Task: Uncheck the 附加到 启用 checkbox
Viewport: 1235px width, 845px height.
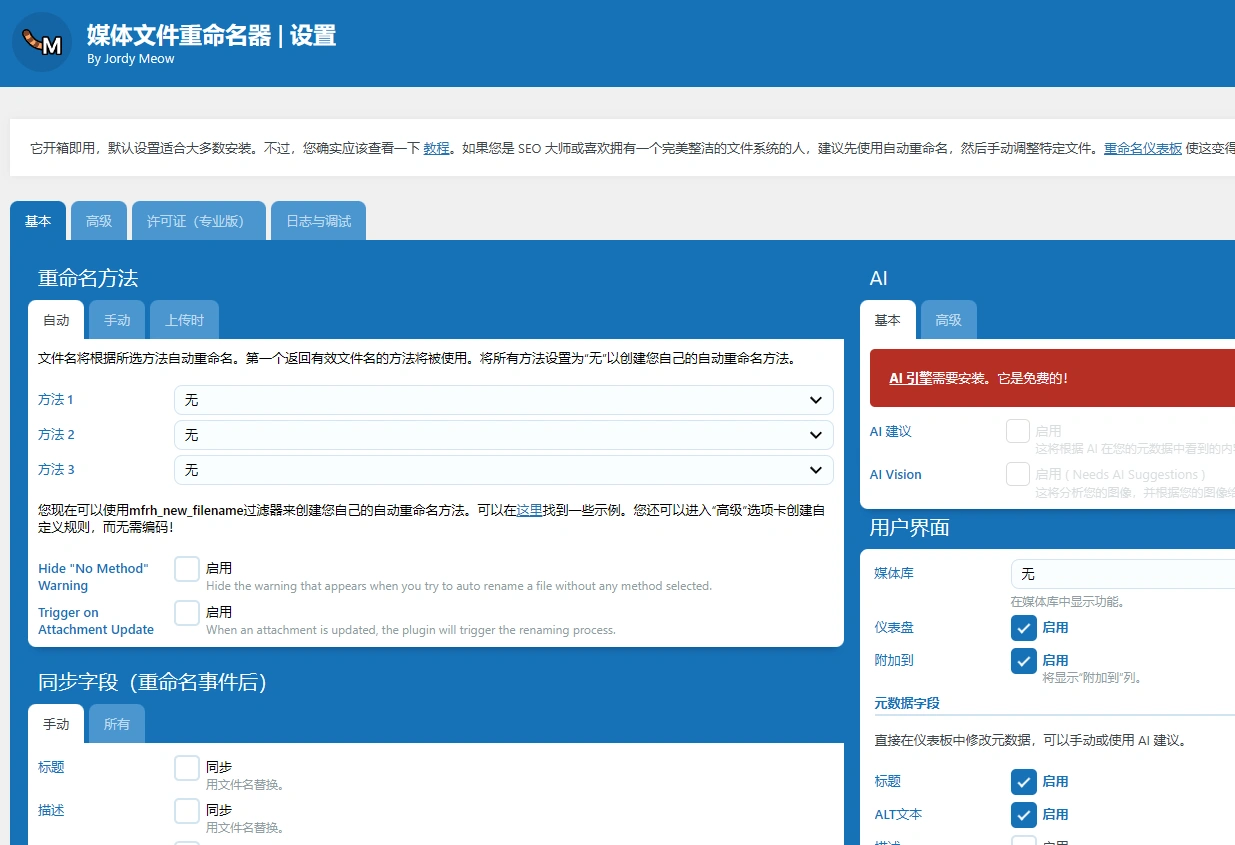Action: click(x=1023, y=660)
